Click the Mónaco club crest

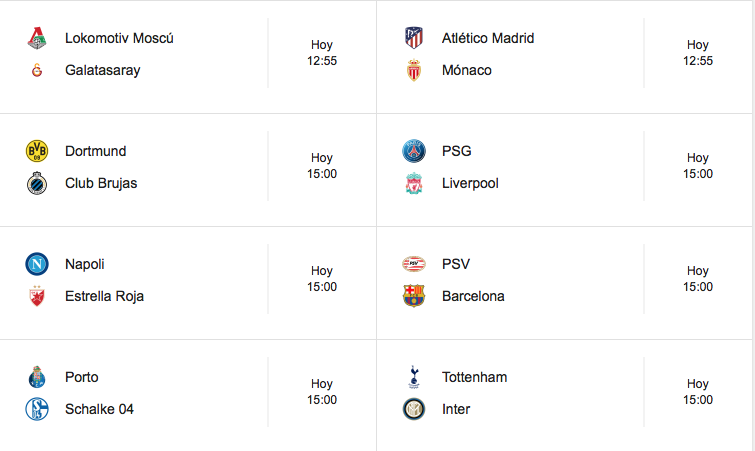click(414, 70)
